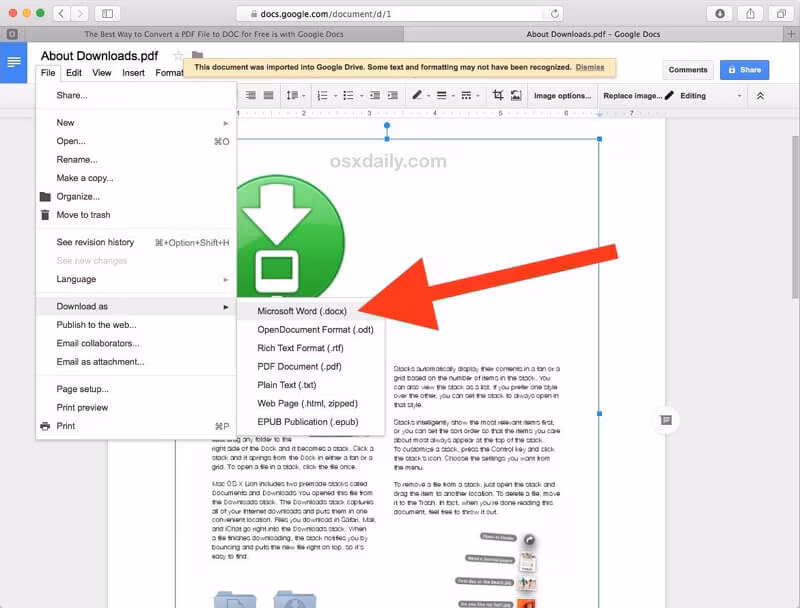Switch to the Convert PDF to DOC tab

tap(214, 34)
